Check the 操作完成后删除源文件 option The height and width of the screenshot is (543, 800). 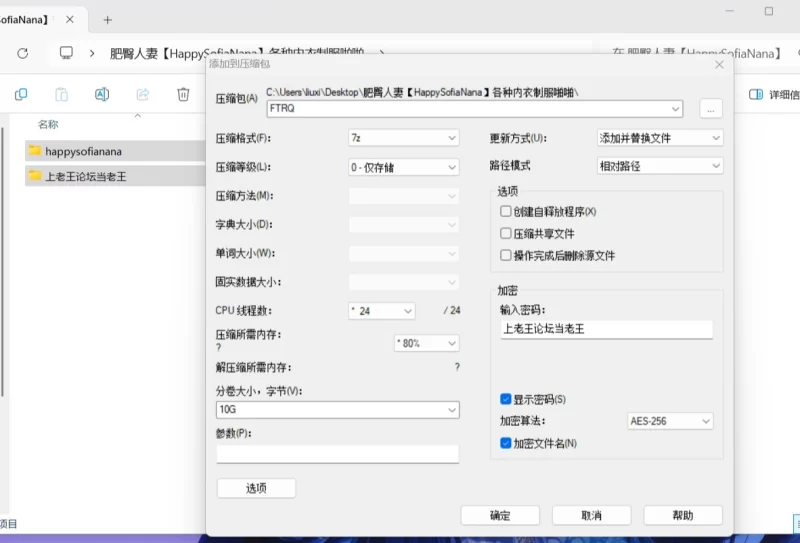(506, 255)
